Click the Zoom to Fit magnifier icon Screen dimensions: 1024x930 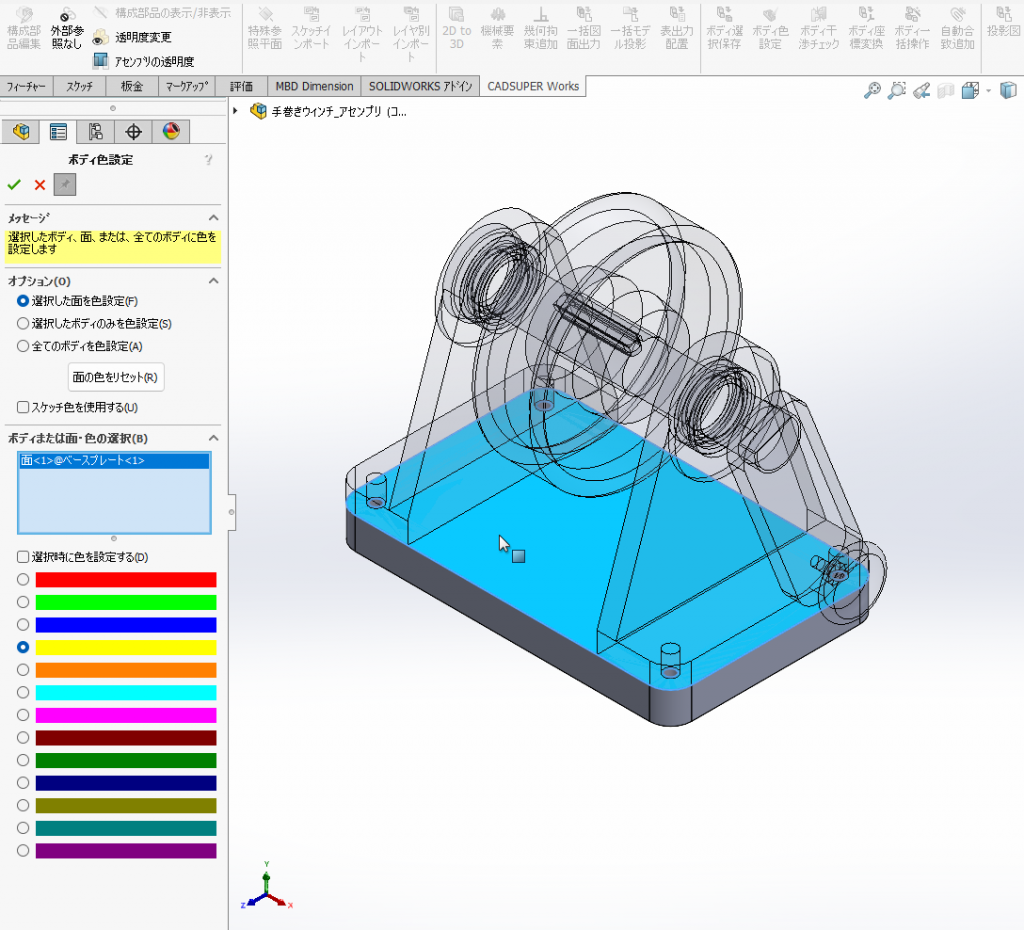tap(872, 91)
